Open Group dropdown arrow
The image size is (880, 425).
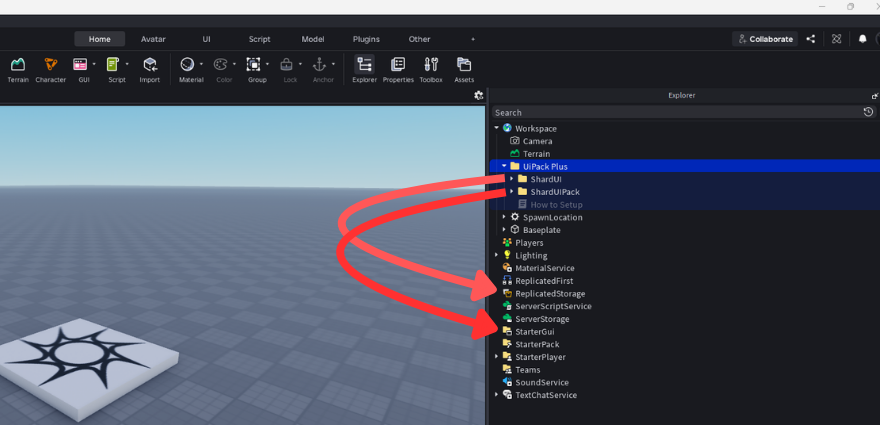(x=267, y=64)
